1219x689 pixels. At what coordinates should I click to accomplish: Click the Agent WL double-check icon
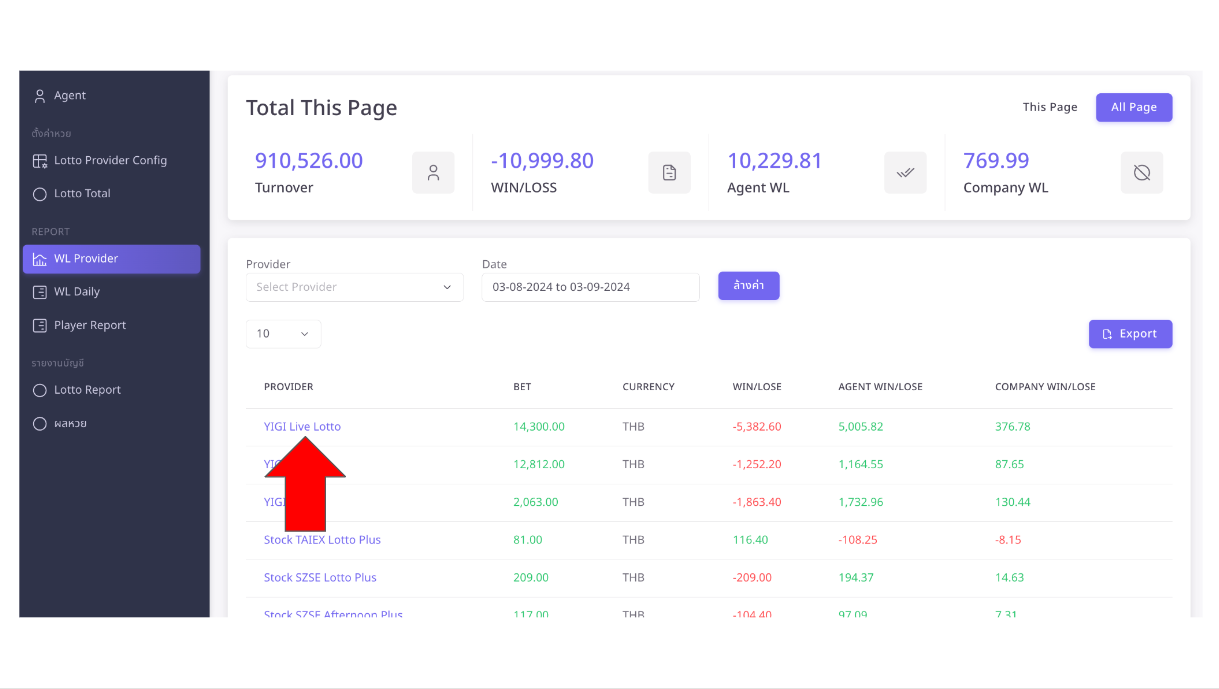pyautogui.click(x=905, y=173)
